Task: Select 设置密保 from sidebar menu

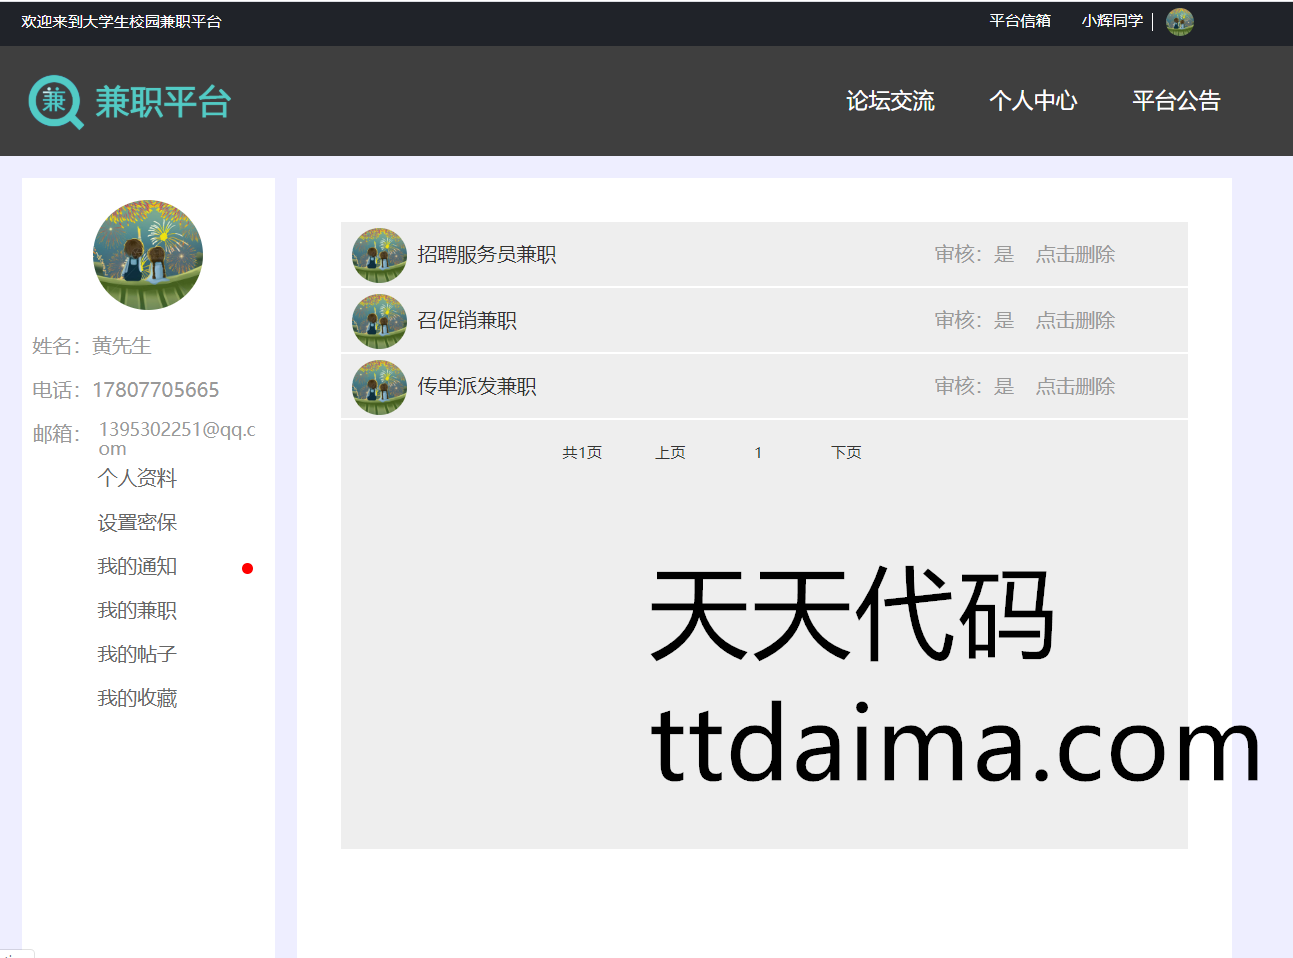Action: (x=137, y=523)
